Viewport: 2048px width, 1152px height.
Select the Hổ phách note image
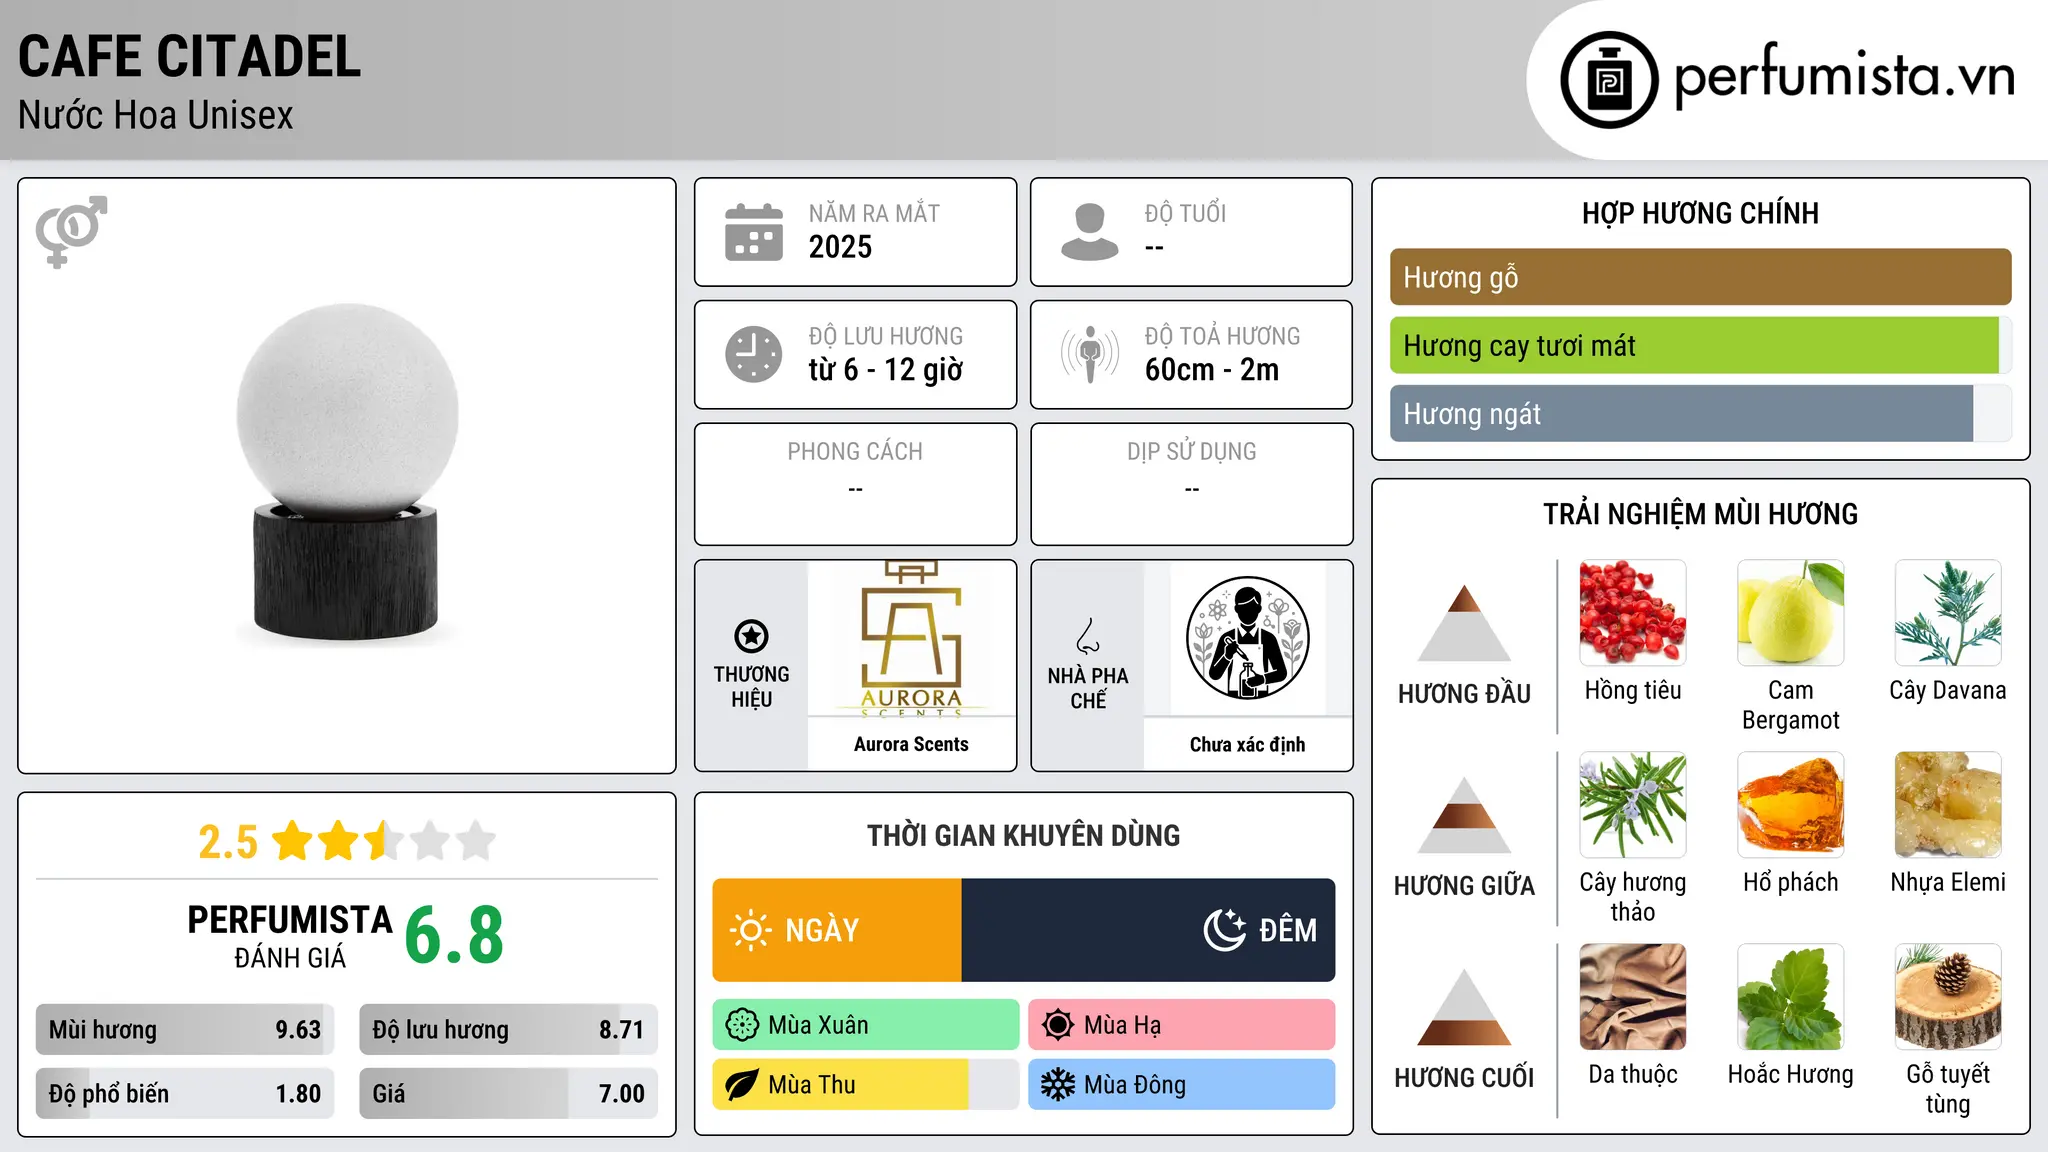click(x=1790, y=805)
